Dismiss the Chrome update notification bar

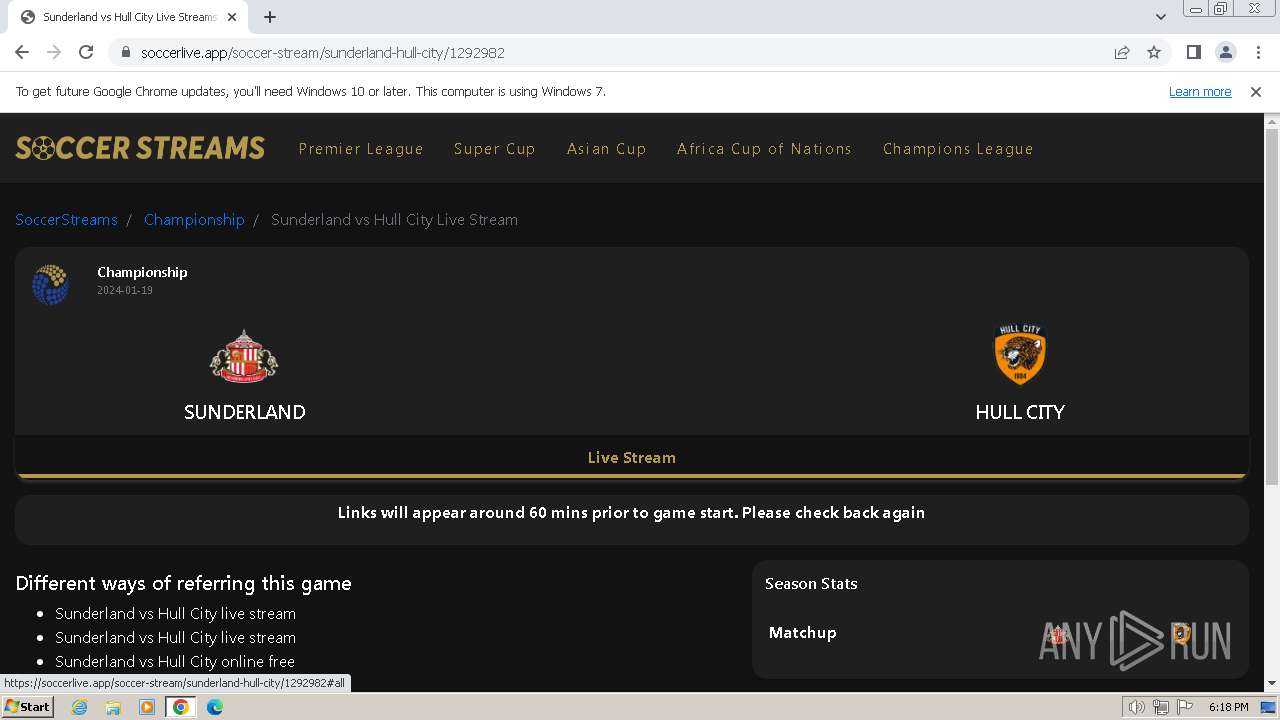(1256, 92)
